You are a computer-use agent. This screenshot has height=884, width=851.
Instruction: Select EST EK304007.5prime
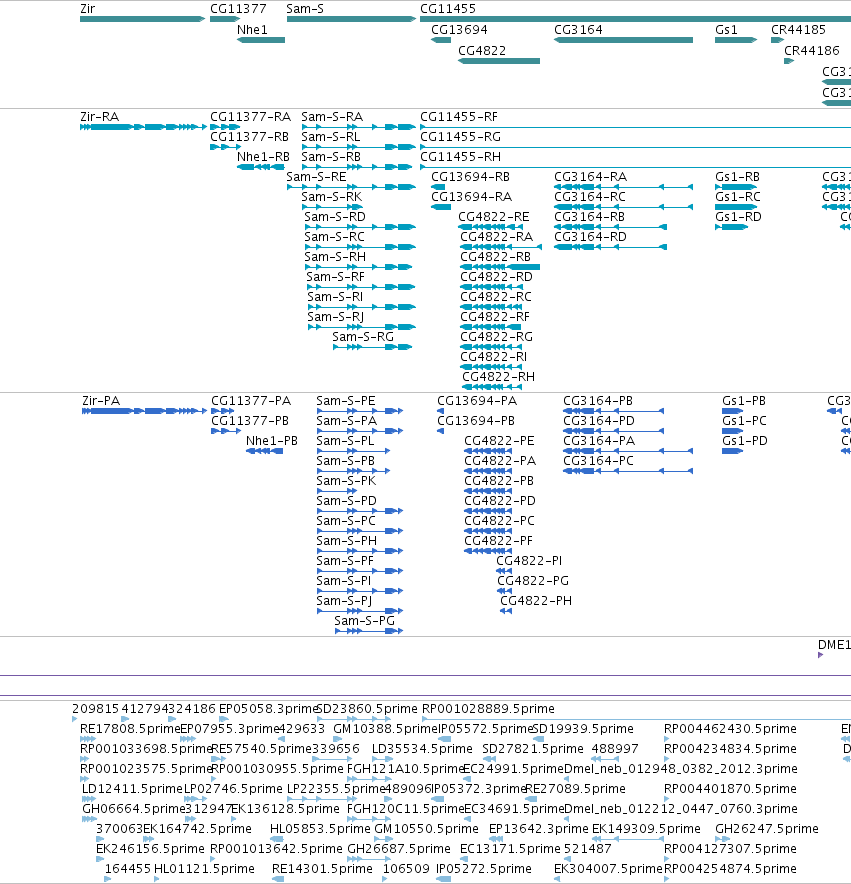[608, 869]
